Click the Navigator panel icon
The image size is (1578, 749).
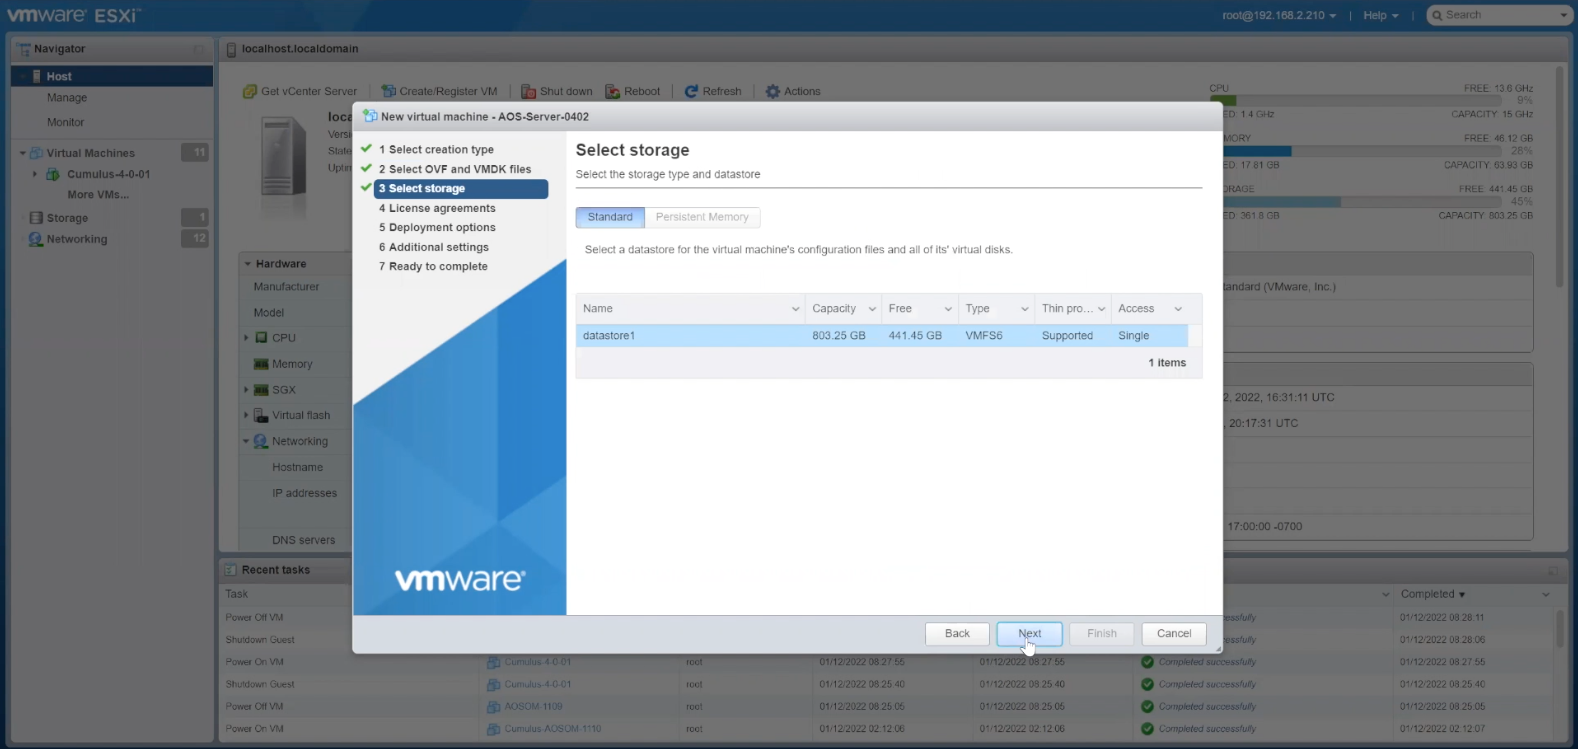[23, 48]
